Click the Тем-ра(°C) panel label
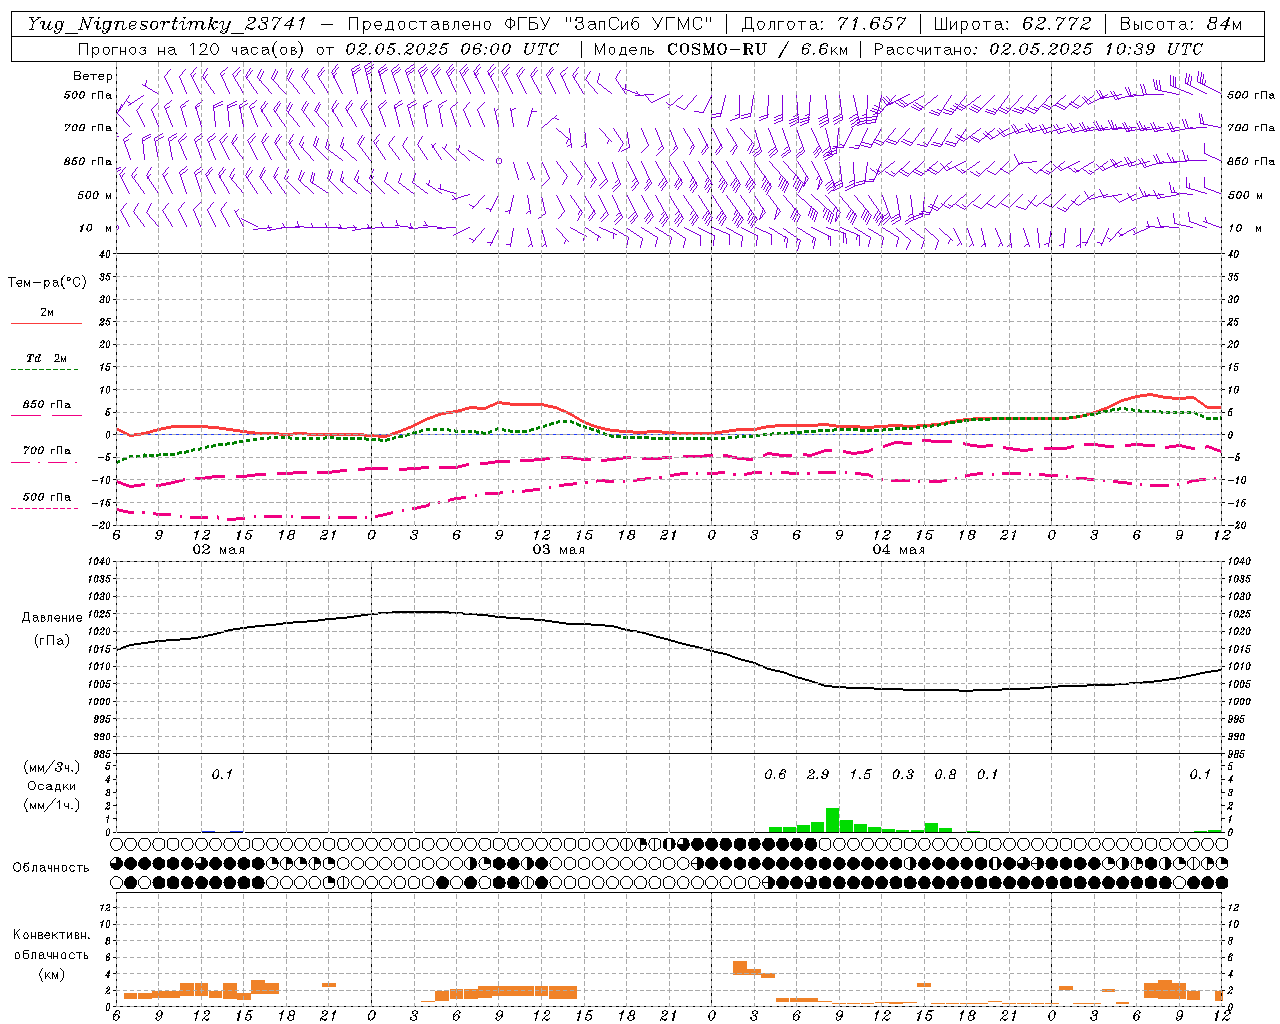1280x1024 pixels. pos(47,283)
